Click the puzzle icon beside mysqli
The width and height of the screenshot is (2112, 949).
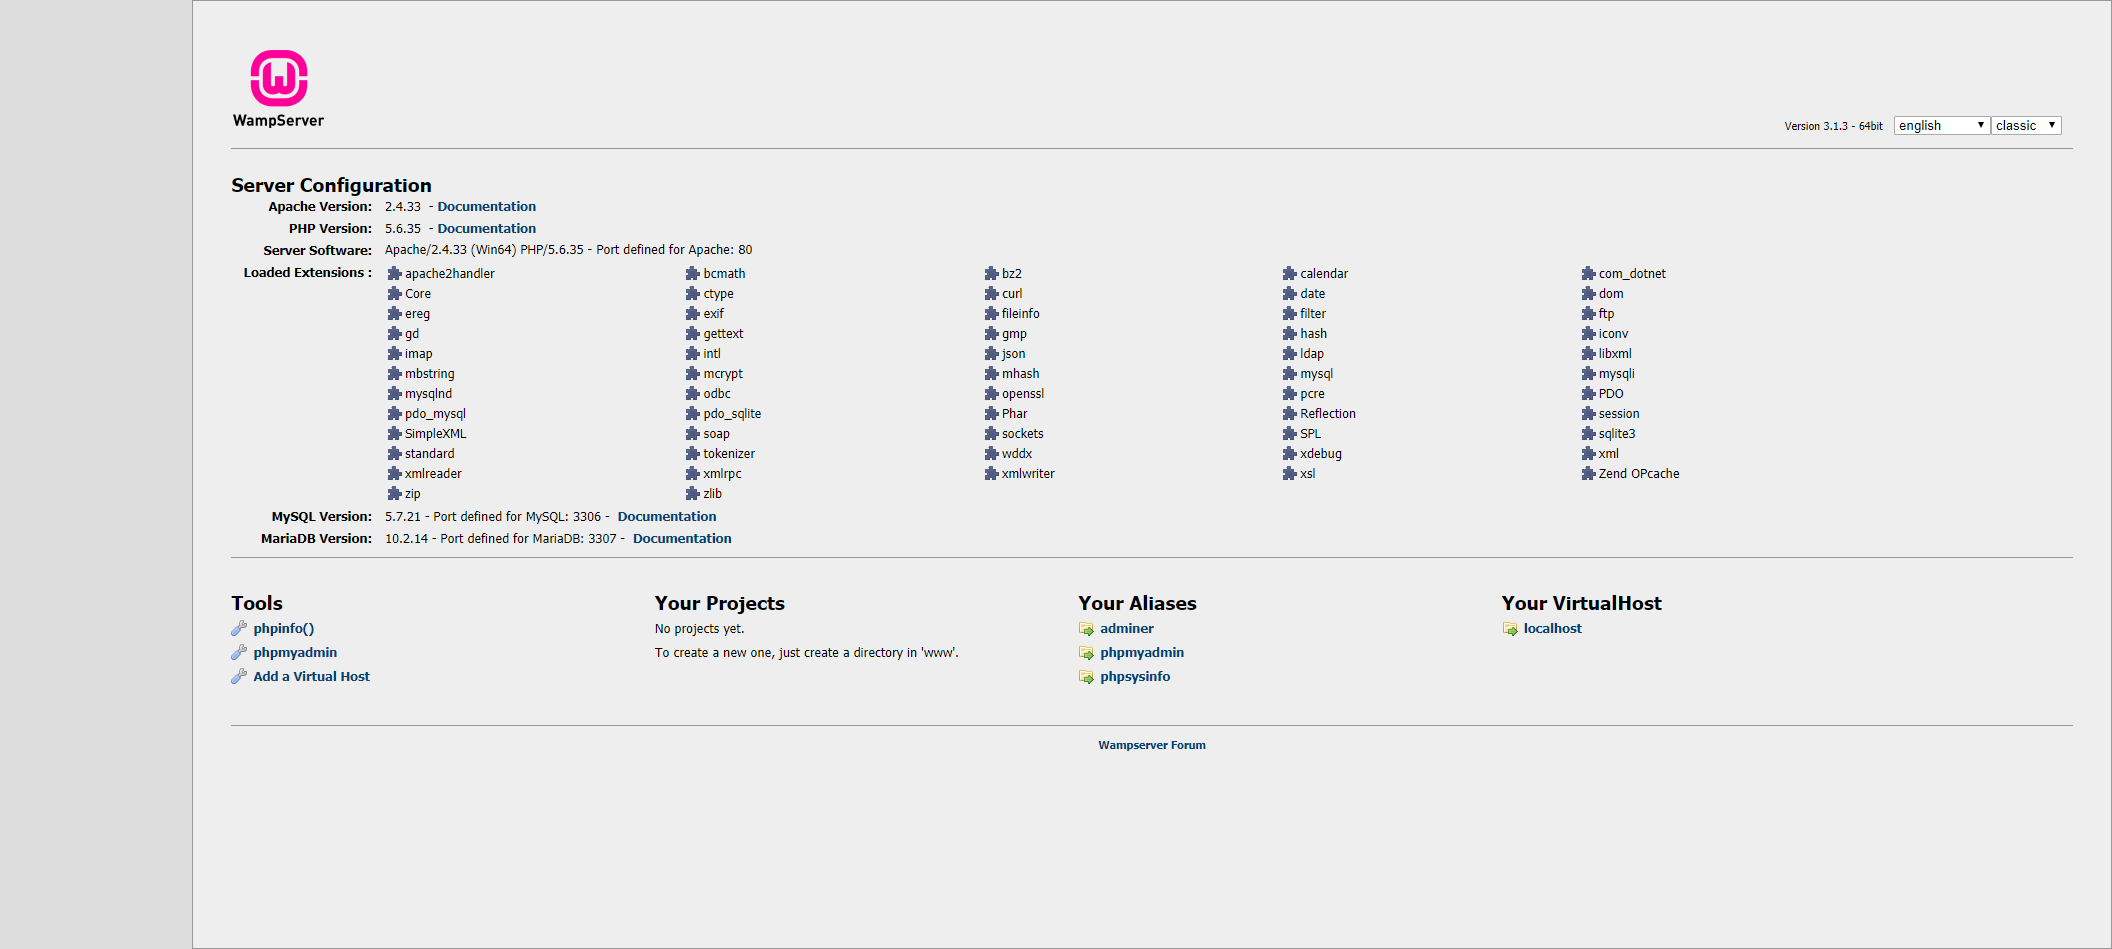[x=1588, y=373]
